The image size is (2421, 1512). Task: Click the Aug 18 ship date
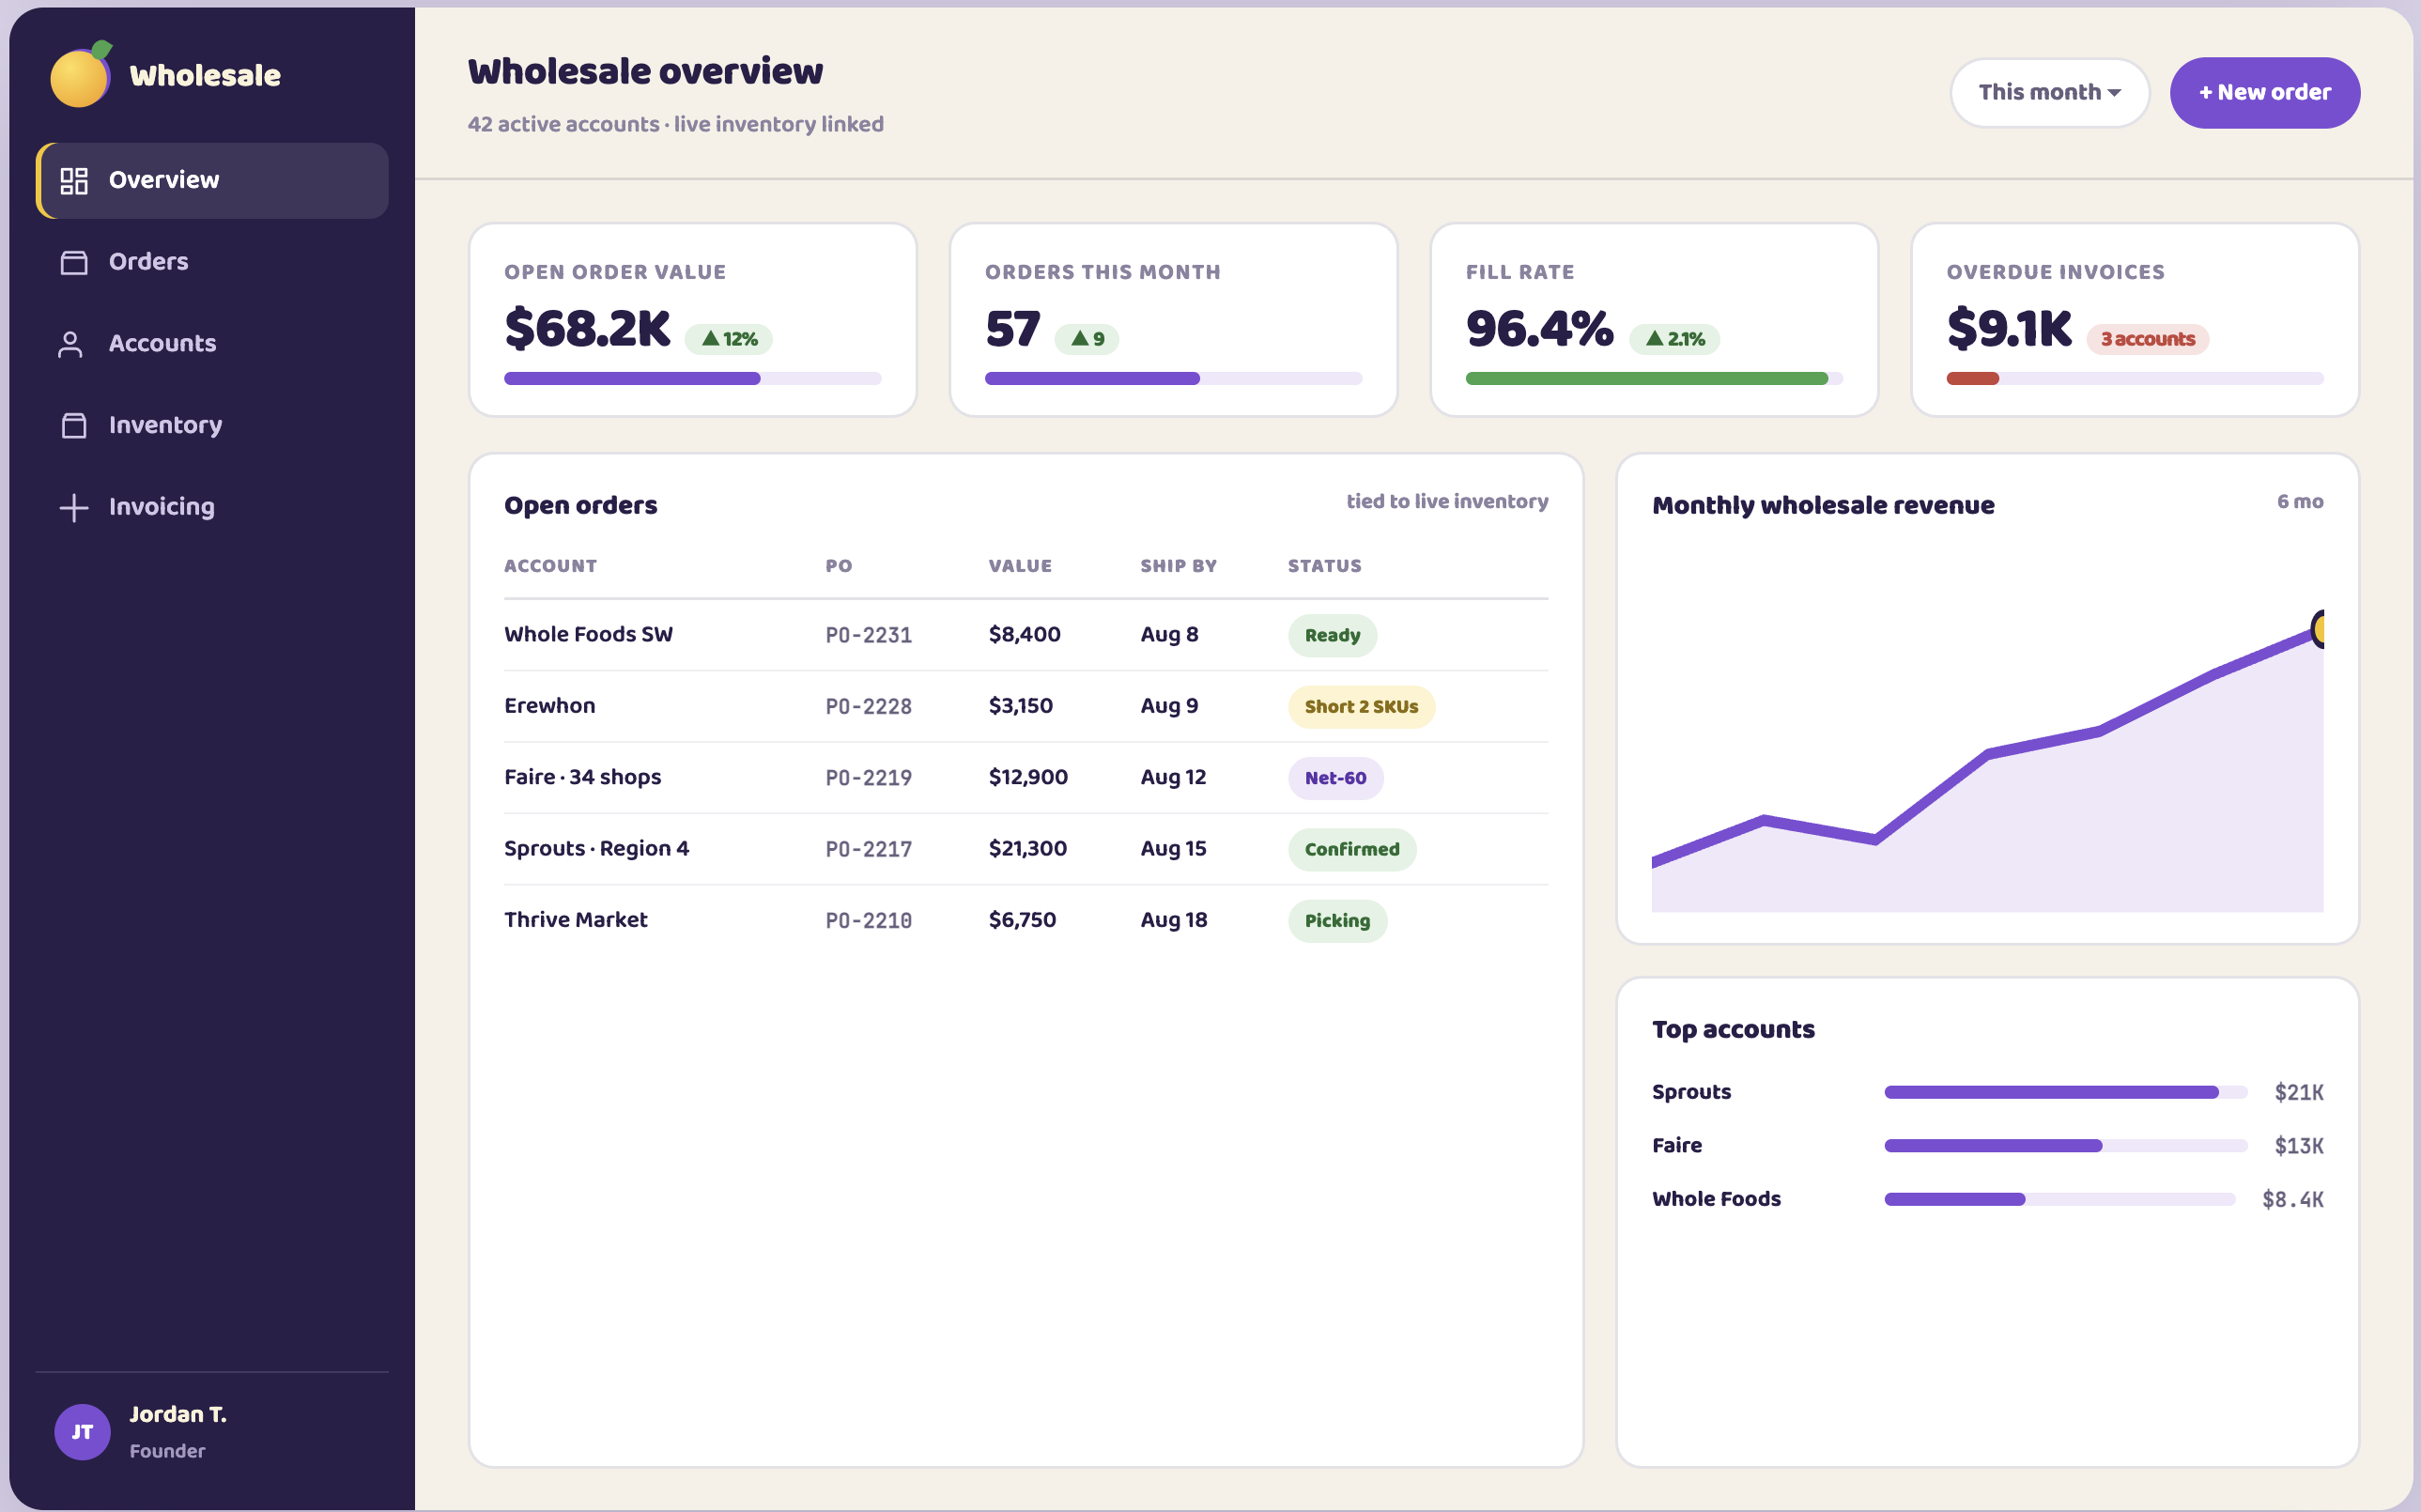pos(1174,920)
